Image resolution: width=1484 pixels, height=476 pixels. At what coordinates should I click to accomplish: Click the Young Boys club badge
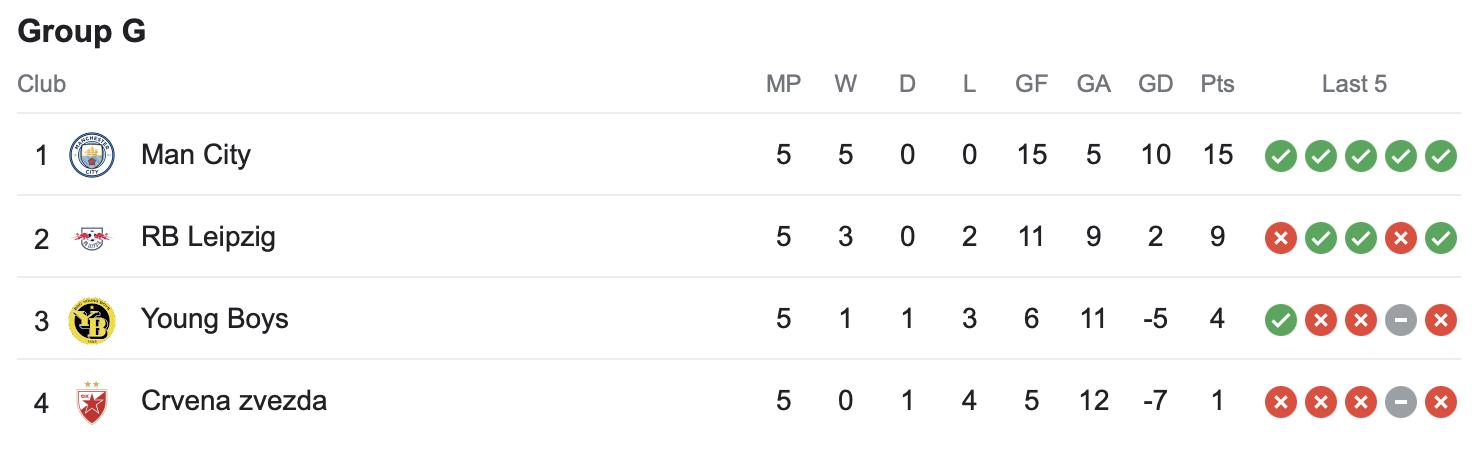[x=92, y=320]
